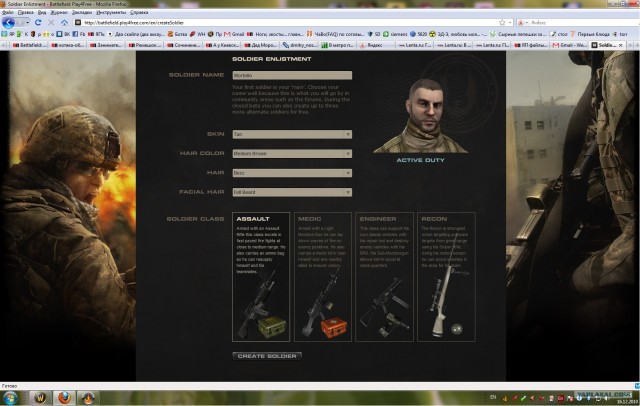Select the Recon soldier class
This screenshot has width=640, height=406.
point(446,277)
